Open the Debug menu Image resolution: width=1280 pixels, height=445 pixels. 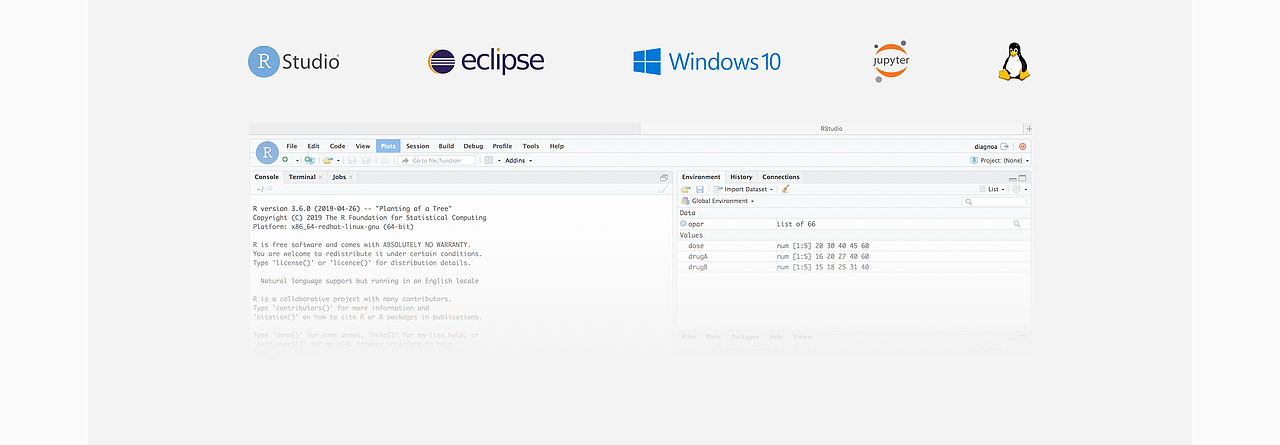coord(473,146)
